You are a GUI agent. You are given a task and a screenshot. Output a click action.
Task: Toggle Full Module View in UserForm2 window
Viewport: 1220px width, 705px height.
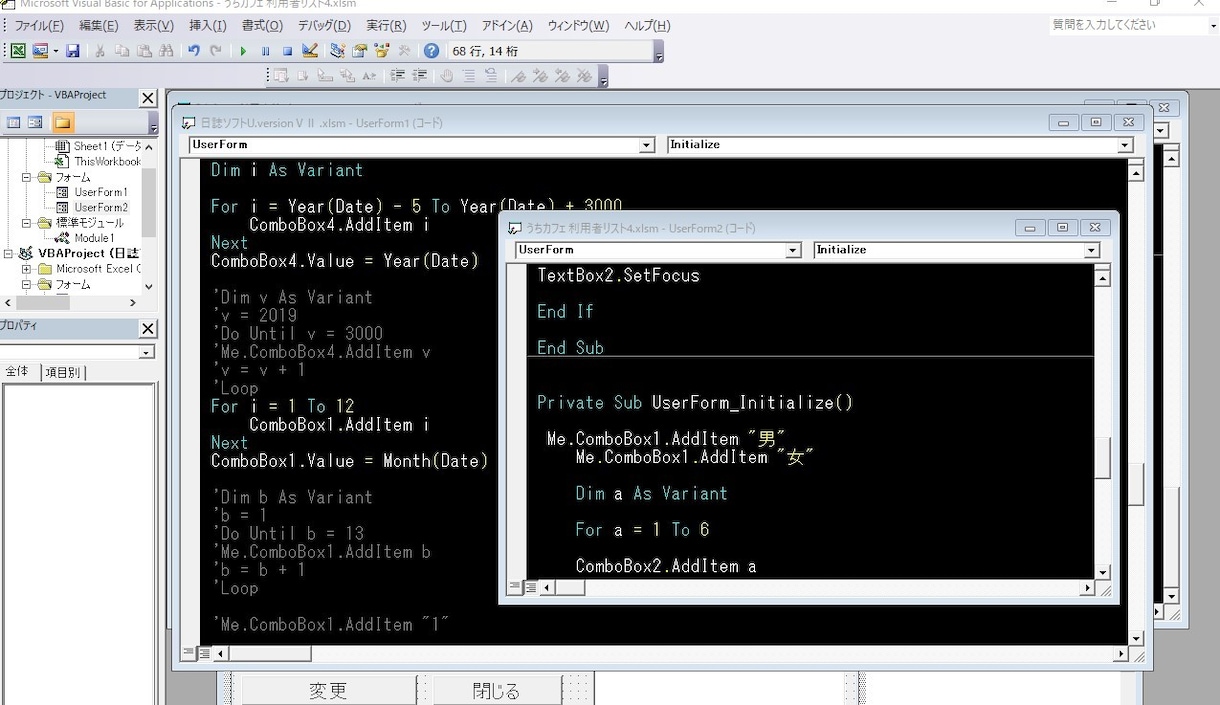point(531,588)
